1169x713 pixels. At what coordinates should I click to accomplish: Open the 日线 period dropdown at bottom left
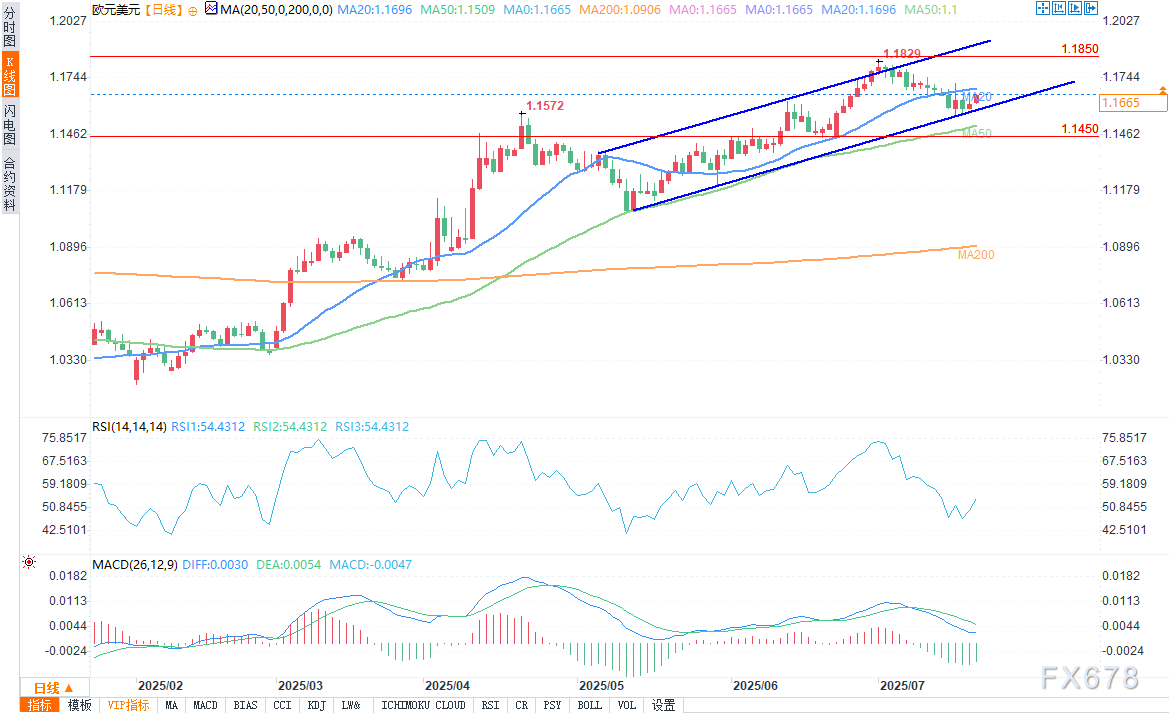pos(54,688)
